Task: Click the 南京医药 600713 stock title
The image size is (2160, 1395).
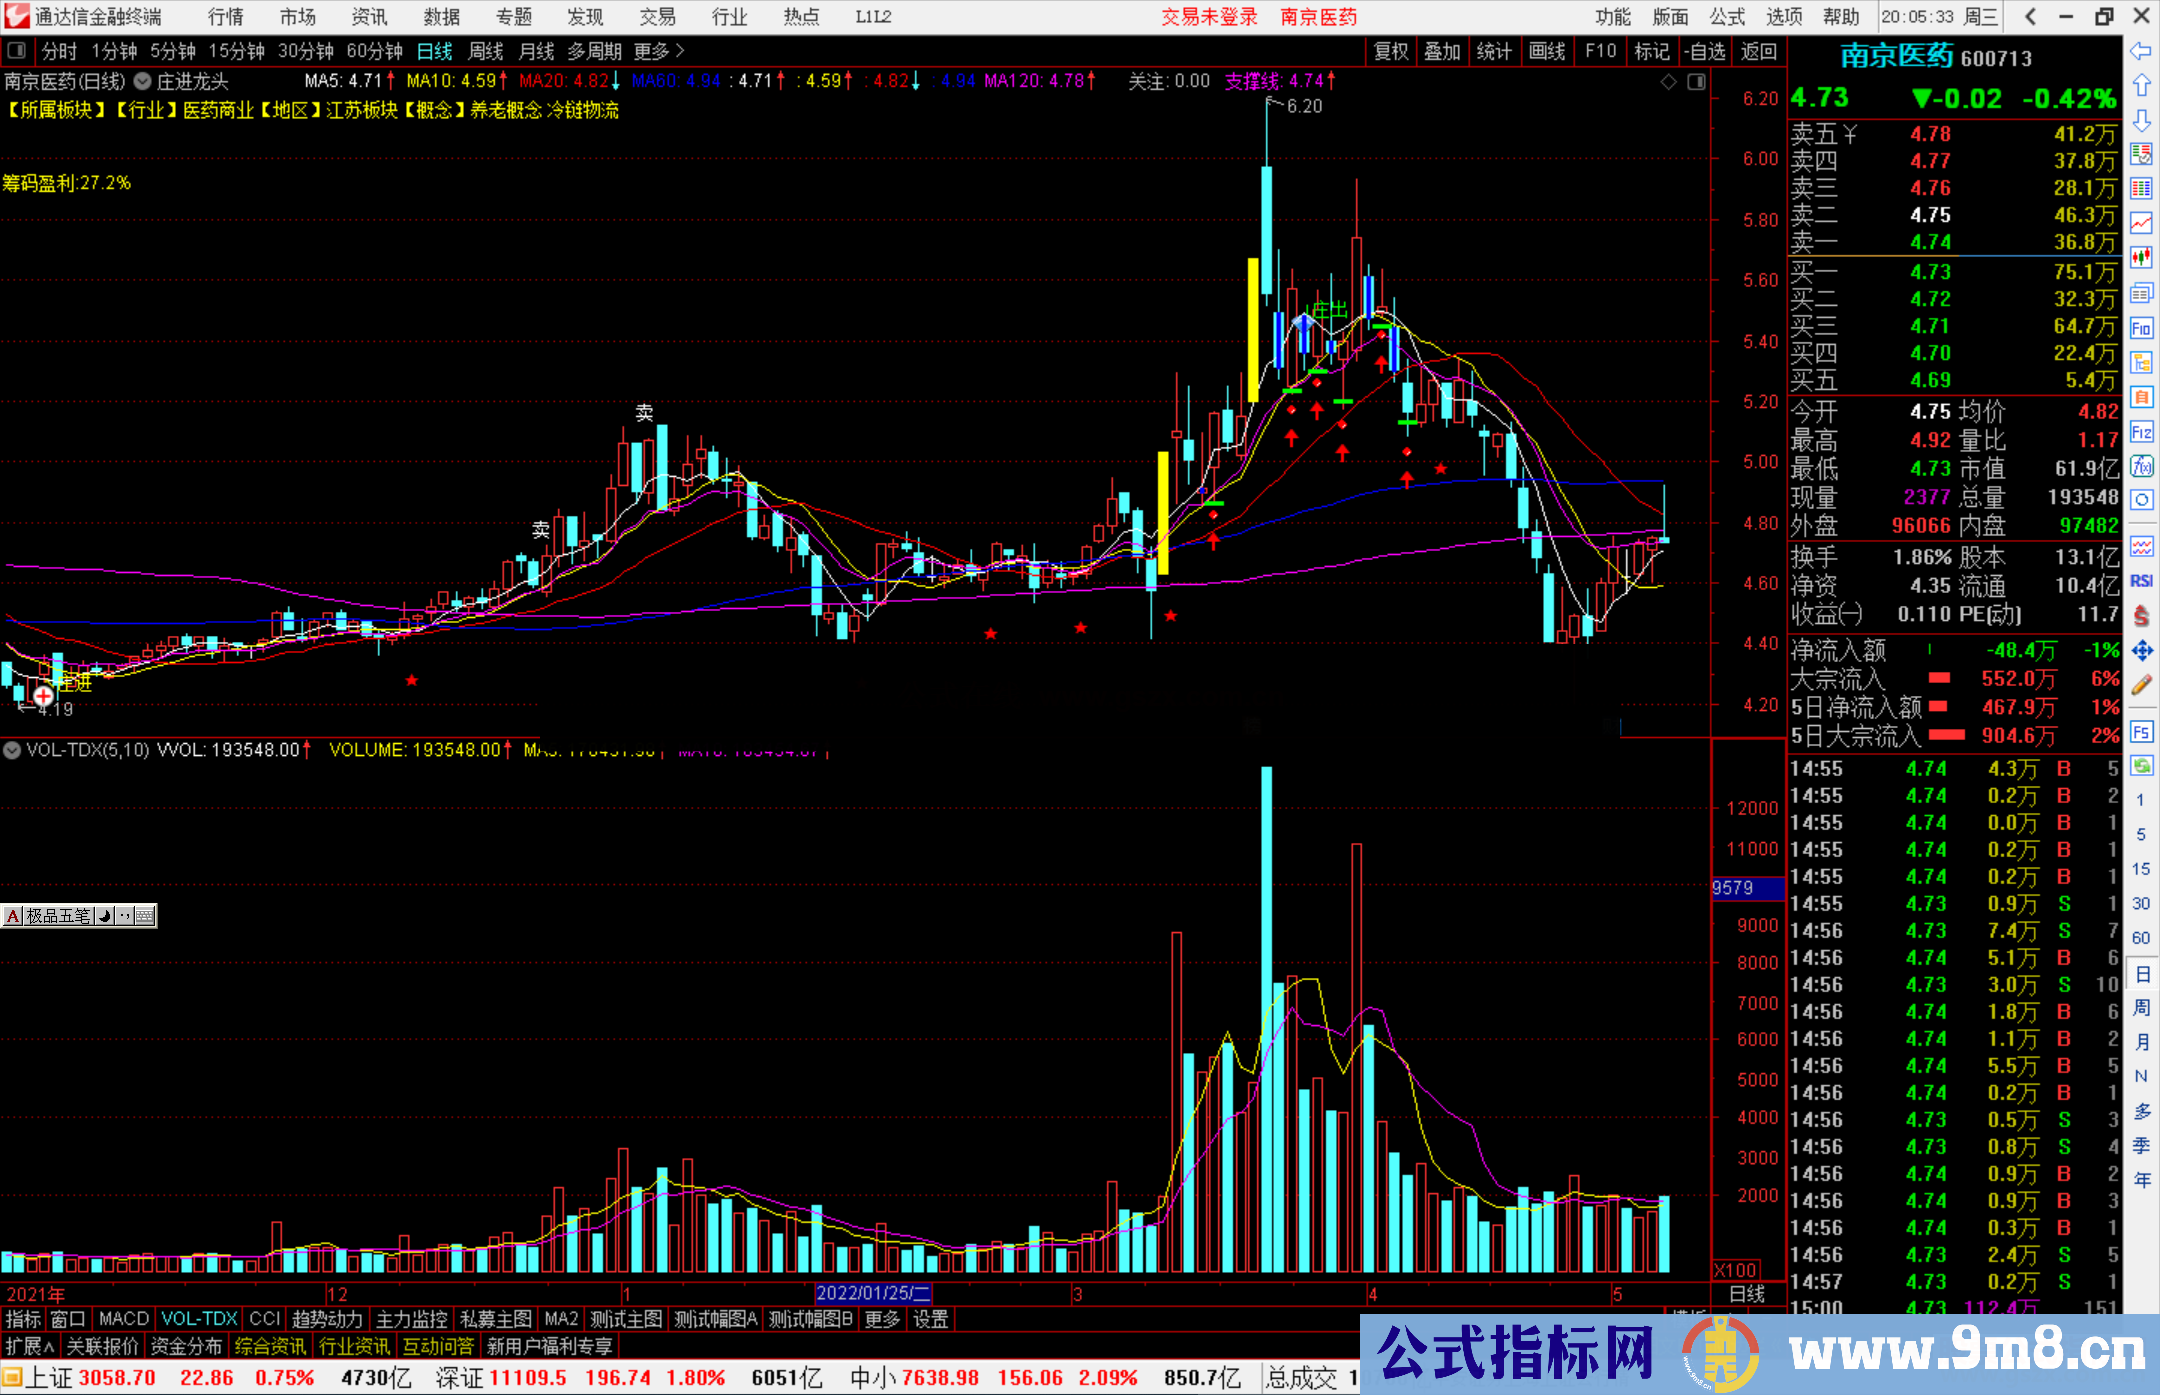Action: [1936, 56]
